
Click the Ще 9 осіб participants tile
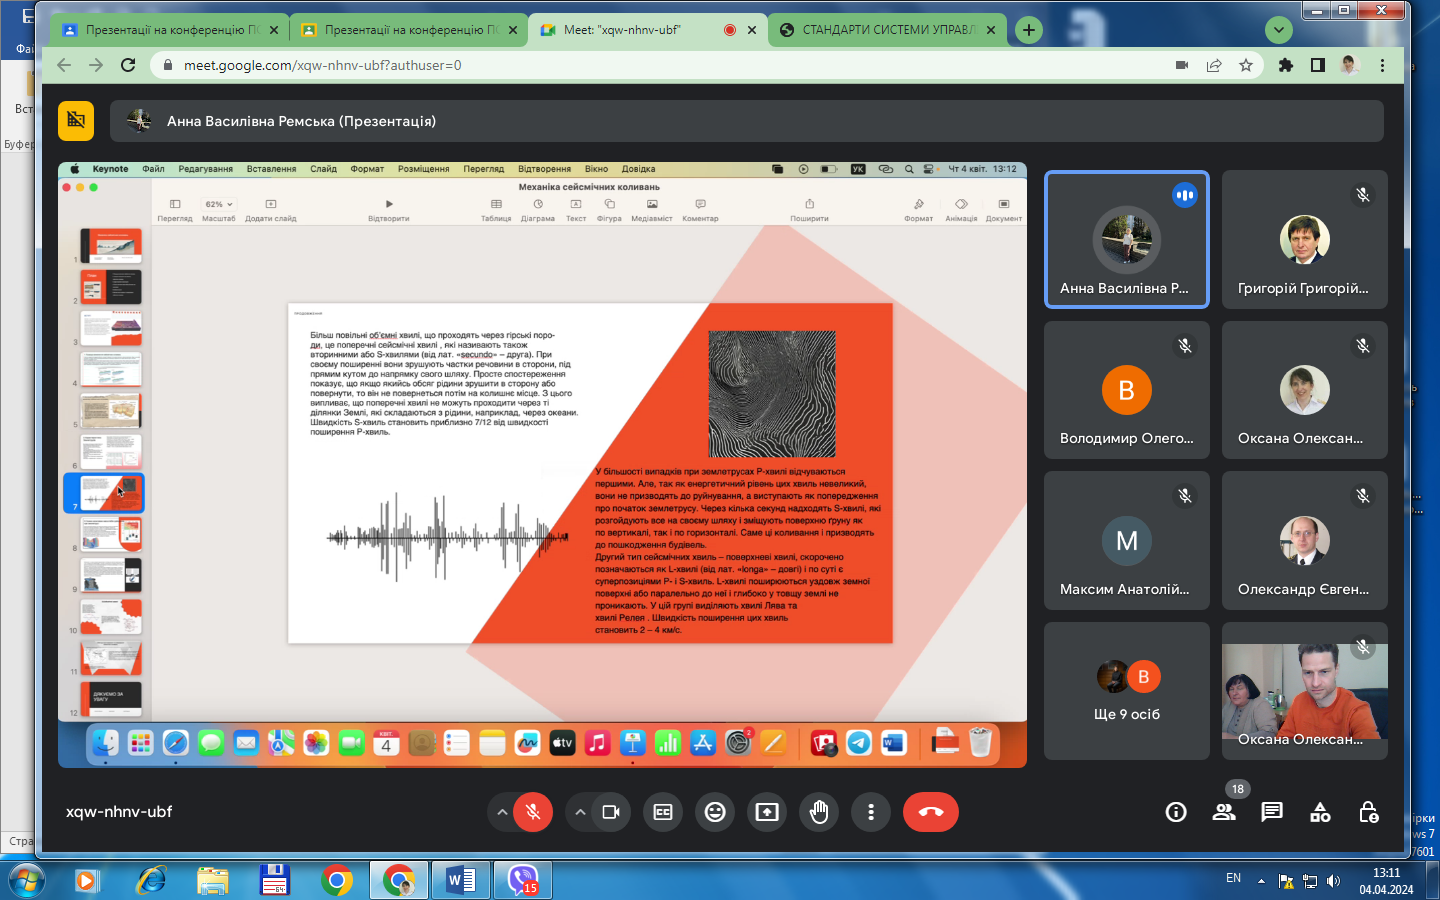[x=1127, y=691]
